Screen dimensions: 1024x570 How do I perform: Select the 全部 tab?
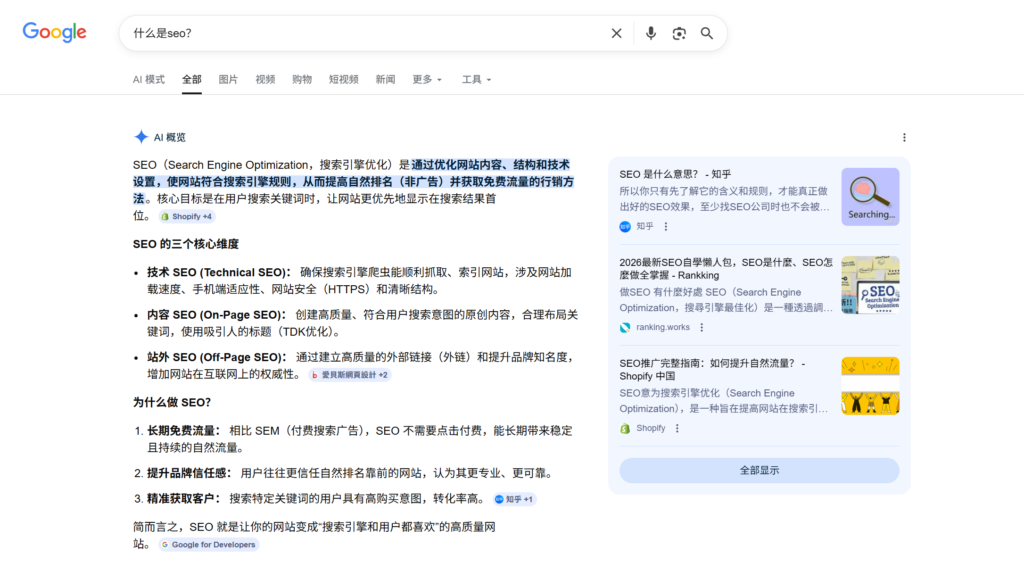click(x=191, y=80)
